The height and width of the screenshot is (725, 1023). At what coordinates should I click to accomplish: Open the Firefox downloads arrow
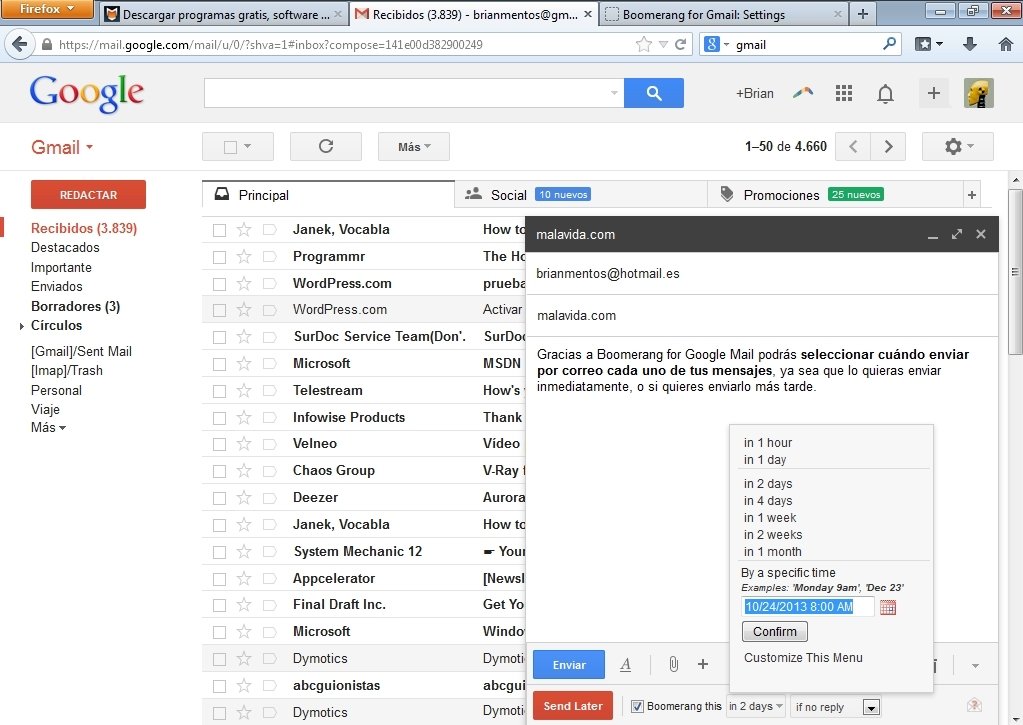click(x=970, y=44)
